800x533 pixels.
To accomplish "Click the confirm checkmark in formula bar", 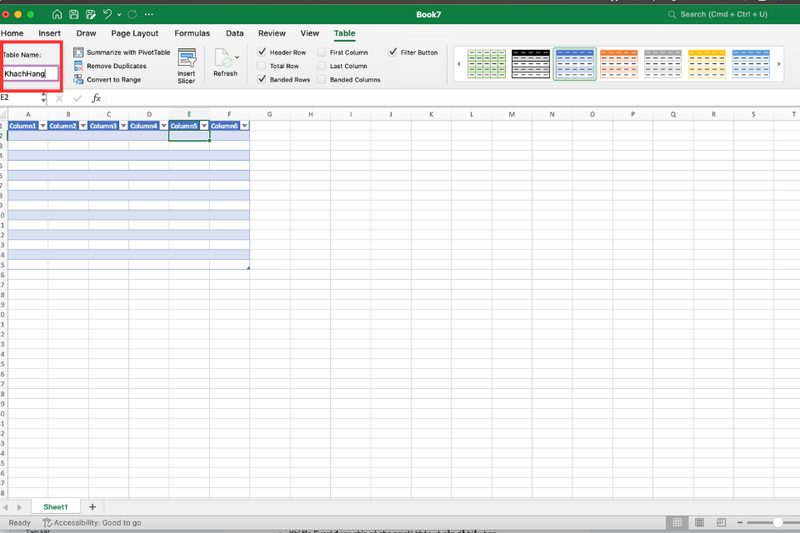I will click(x=78, y=98).
